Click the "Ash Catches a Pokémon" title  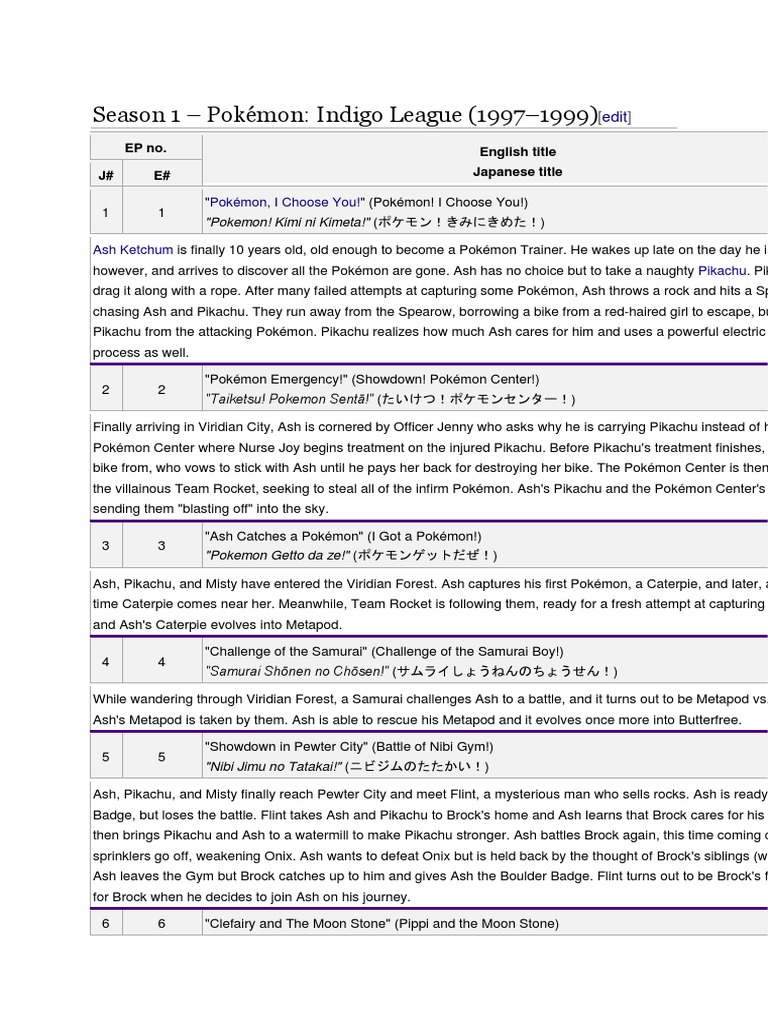[x=283, y=536]
